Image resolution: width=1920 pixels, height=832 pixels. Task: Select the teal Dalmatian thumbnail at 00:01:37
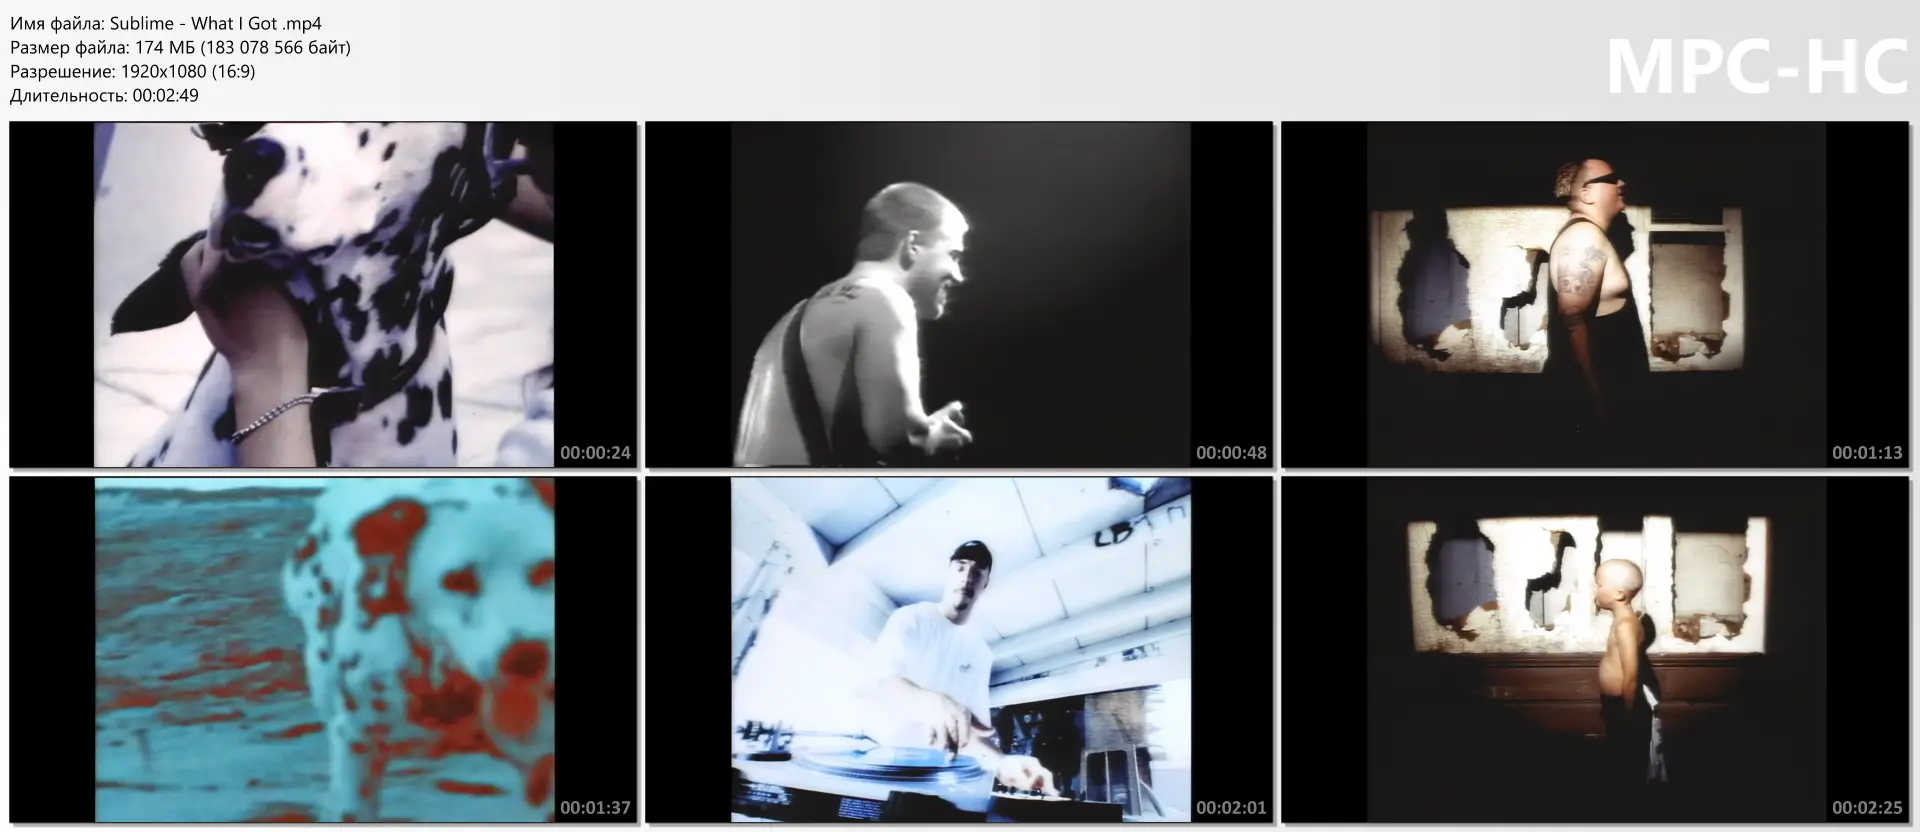(323, 650)
